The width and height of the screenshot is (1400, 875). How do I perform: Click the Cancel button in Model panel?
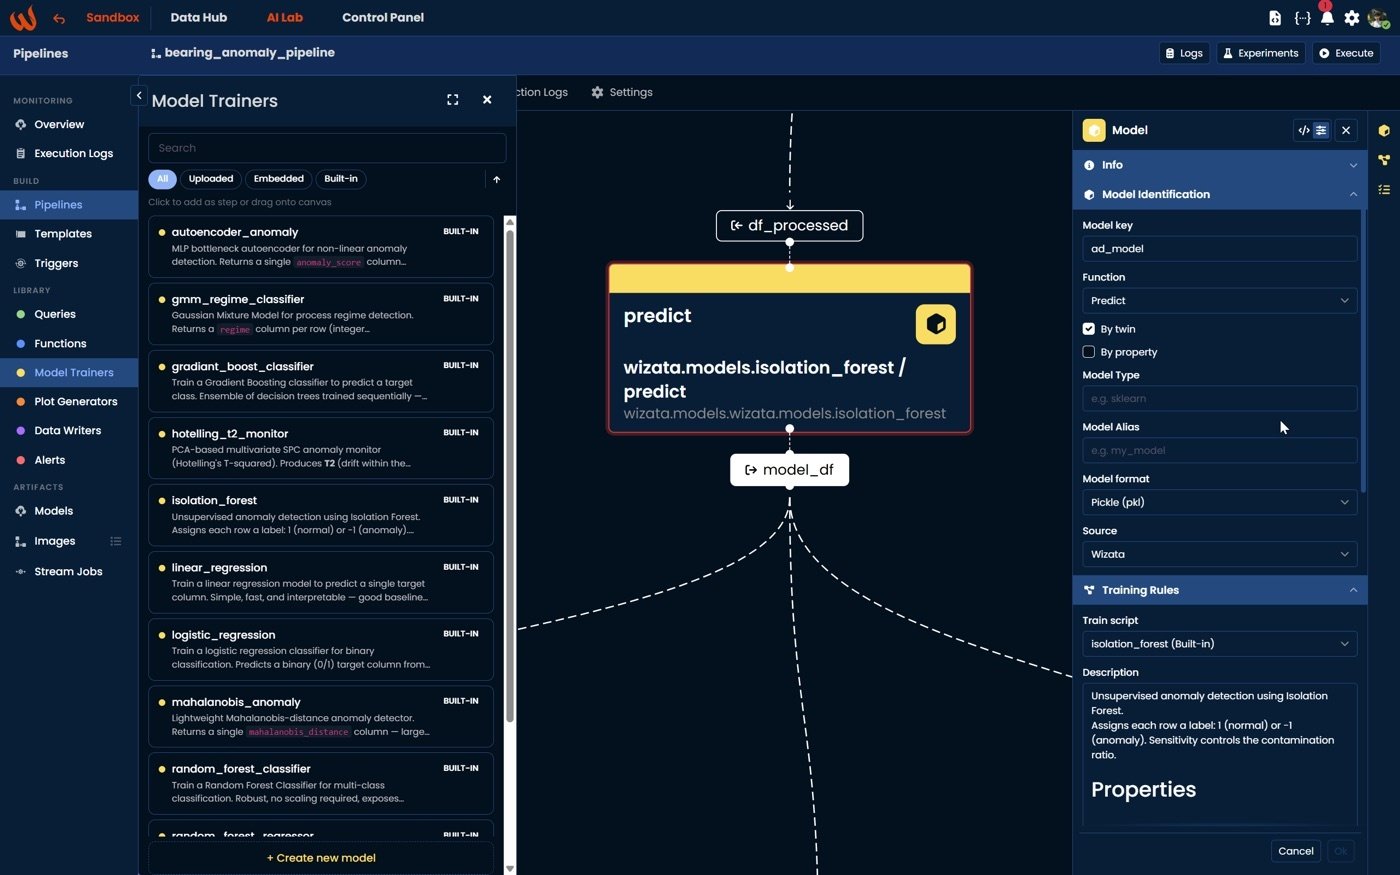[1296, 851]
